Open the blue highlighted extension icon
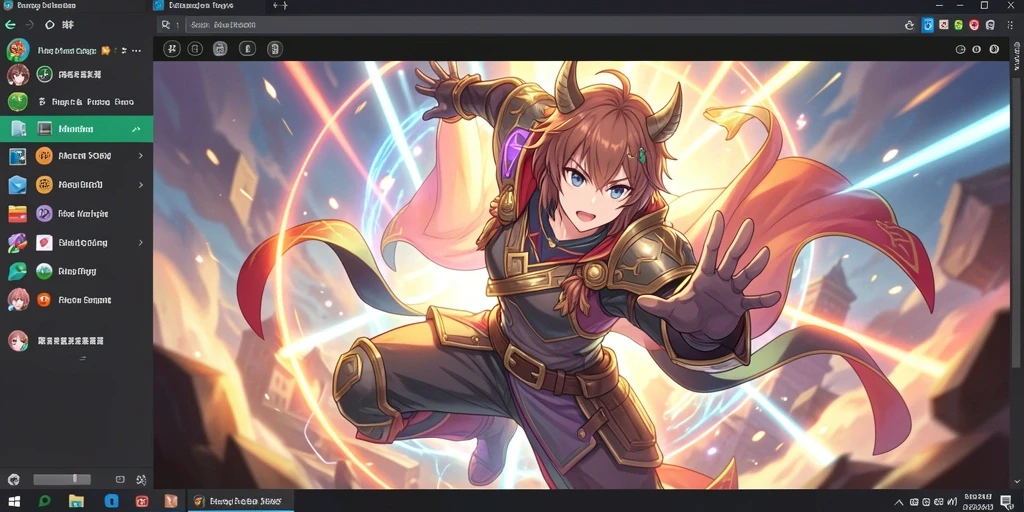Image resolution: width=1024 pixels, height=512 pixels. [x=927, y=25]
